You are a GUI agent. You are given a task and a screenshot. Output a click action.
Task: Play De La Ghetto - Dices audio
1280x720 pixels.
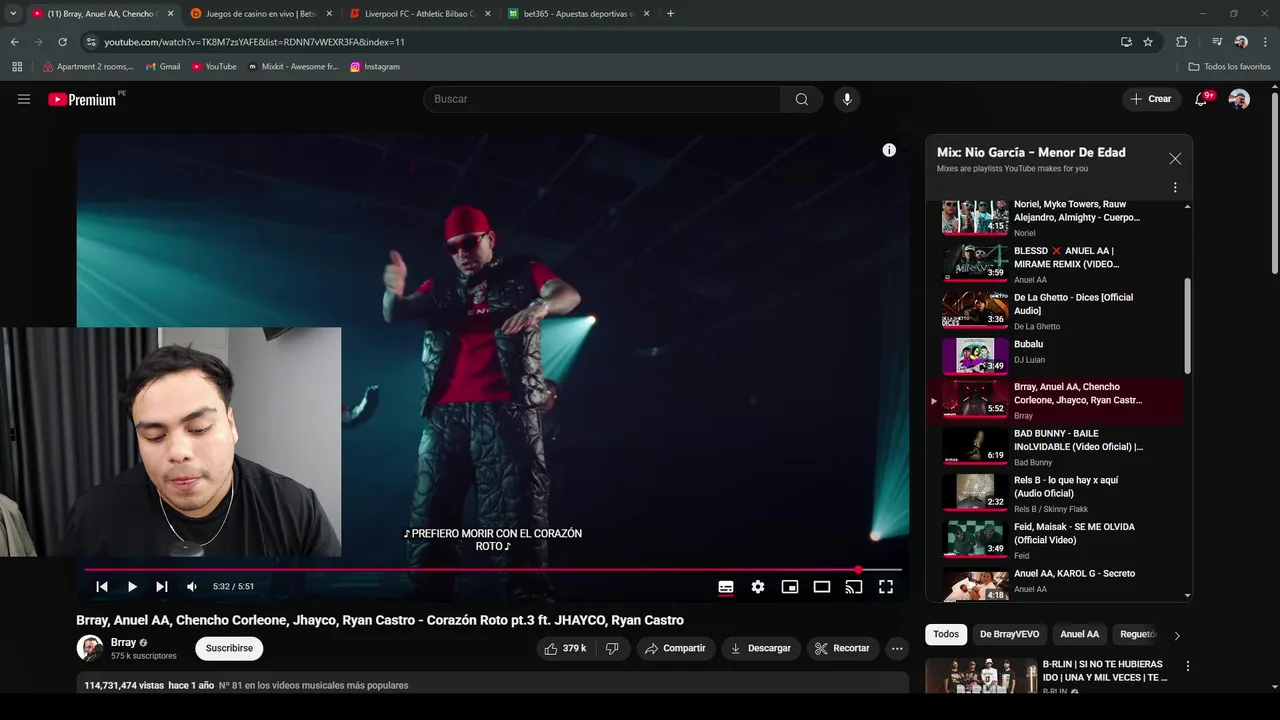(1055, 311)
